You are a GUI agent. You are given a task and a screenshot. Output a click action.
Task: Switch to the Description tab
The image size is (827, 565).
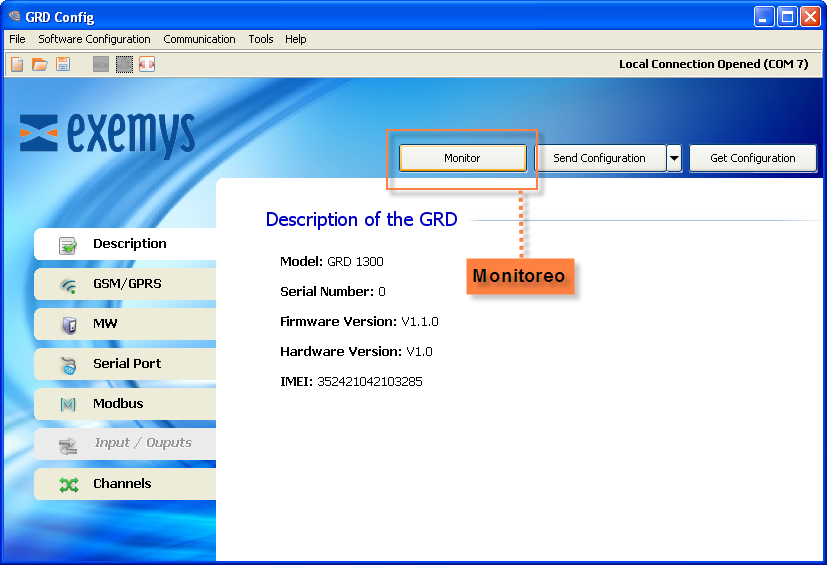(x=129, y=244)
